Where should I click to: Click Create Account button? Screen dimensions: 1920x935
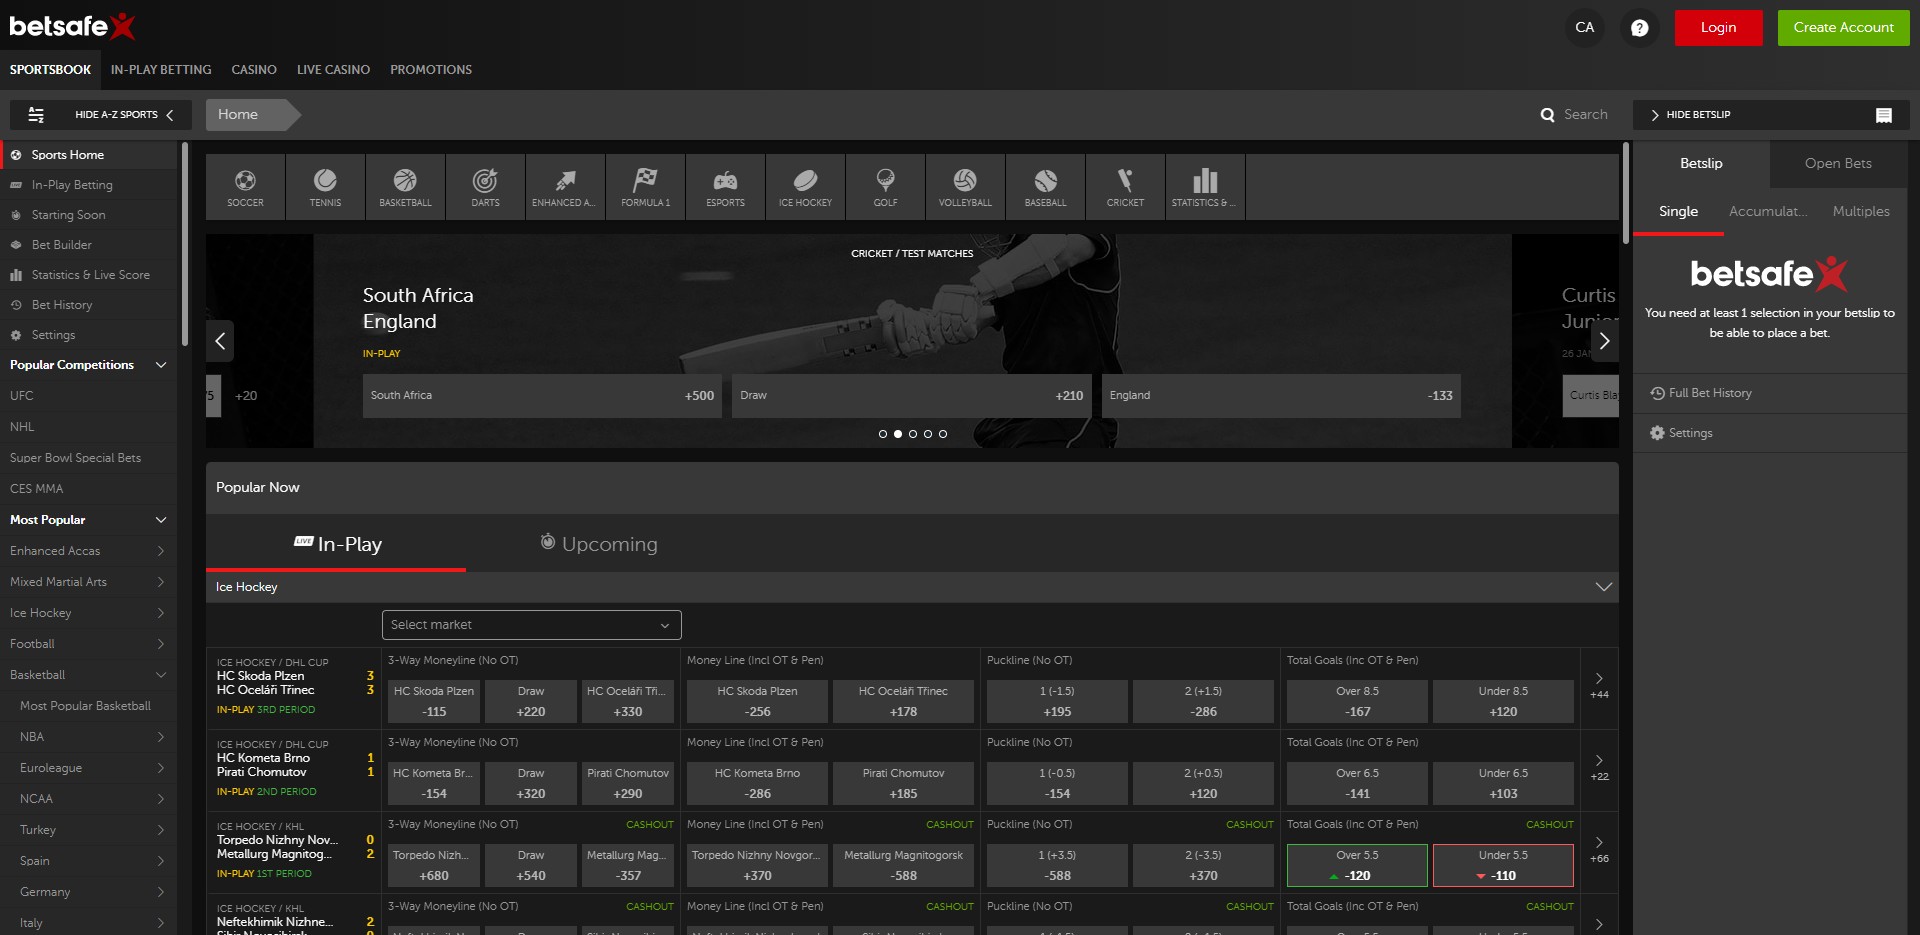click(x=1843, y=28)
